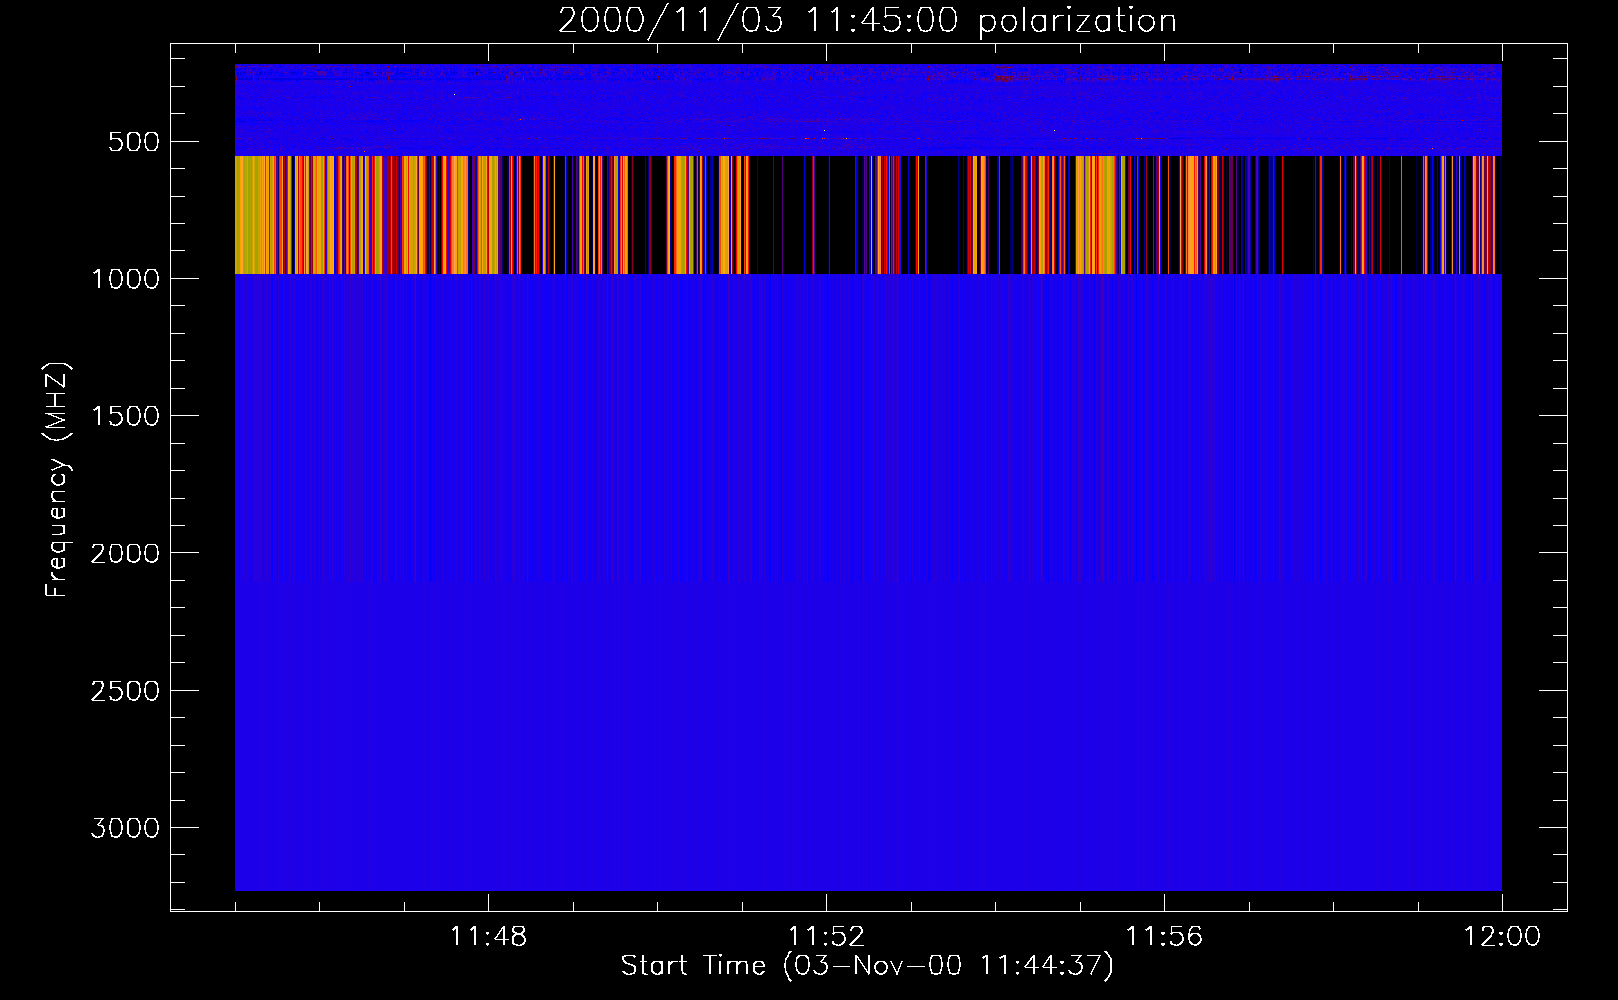Click the 11:52 time tick label
The image size is (1618, 1000).
pos(826,937)
